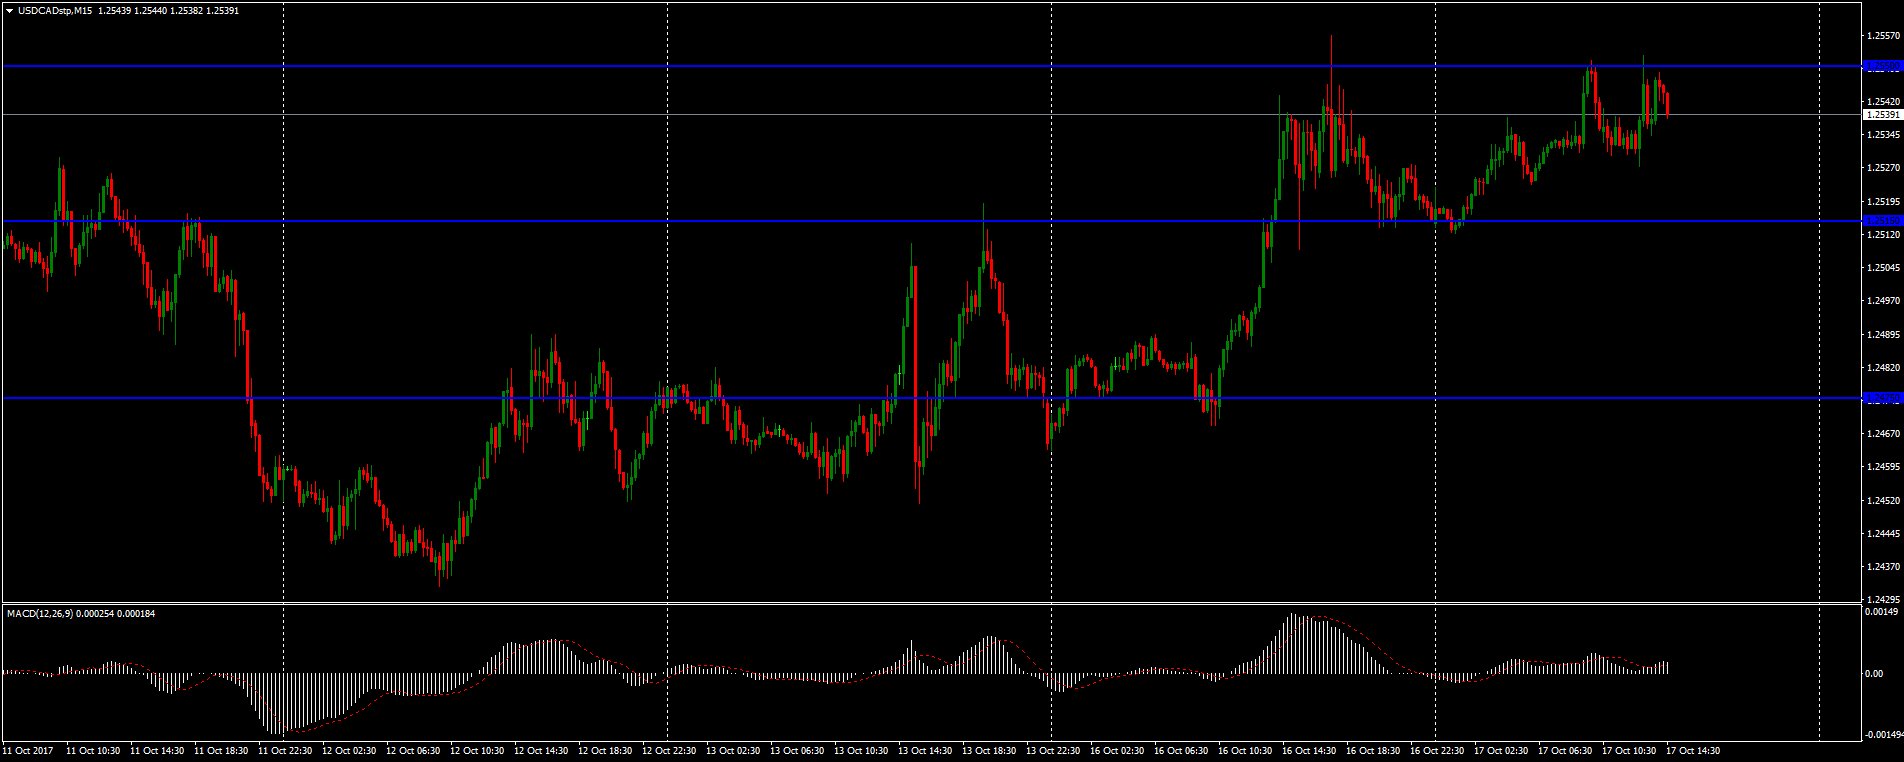This screenshot has height=762, width=1904.
Task: Click the 11 Oct 22:30 time label
Action: [286, 750]
